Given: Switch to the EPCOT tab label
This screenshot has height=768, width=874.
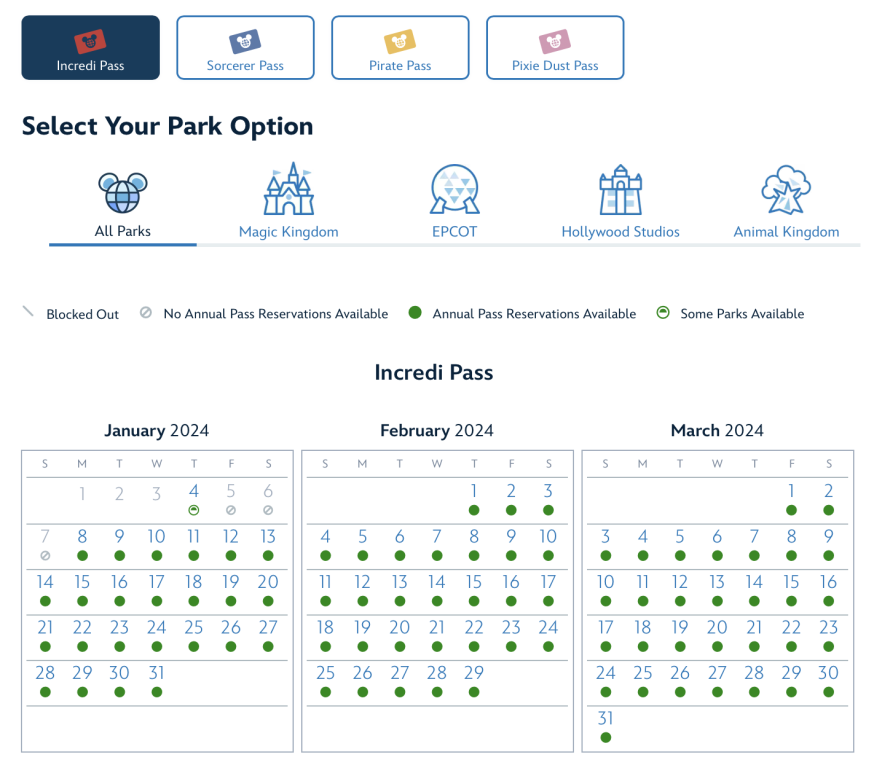Looking at the screenshot, I should [455, 232].
